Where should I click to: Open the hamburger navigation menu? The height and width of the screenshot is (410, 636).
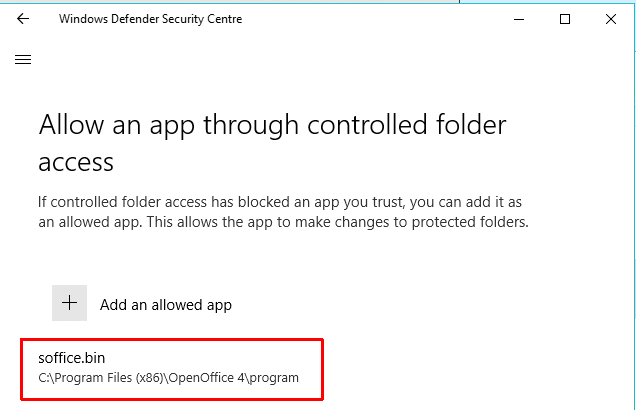[x=23, y=59]
